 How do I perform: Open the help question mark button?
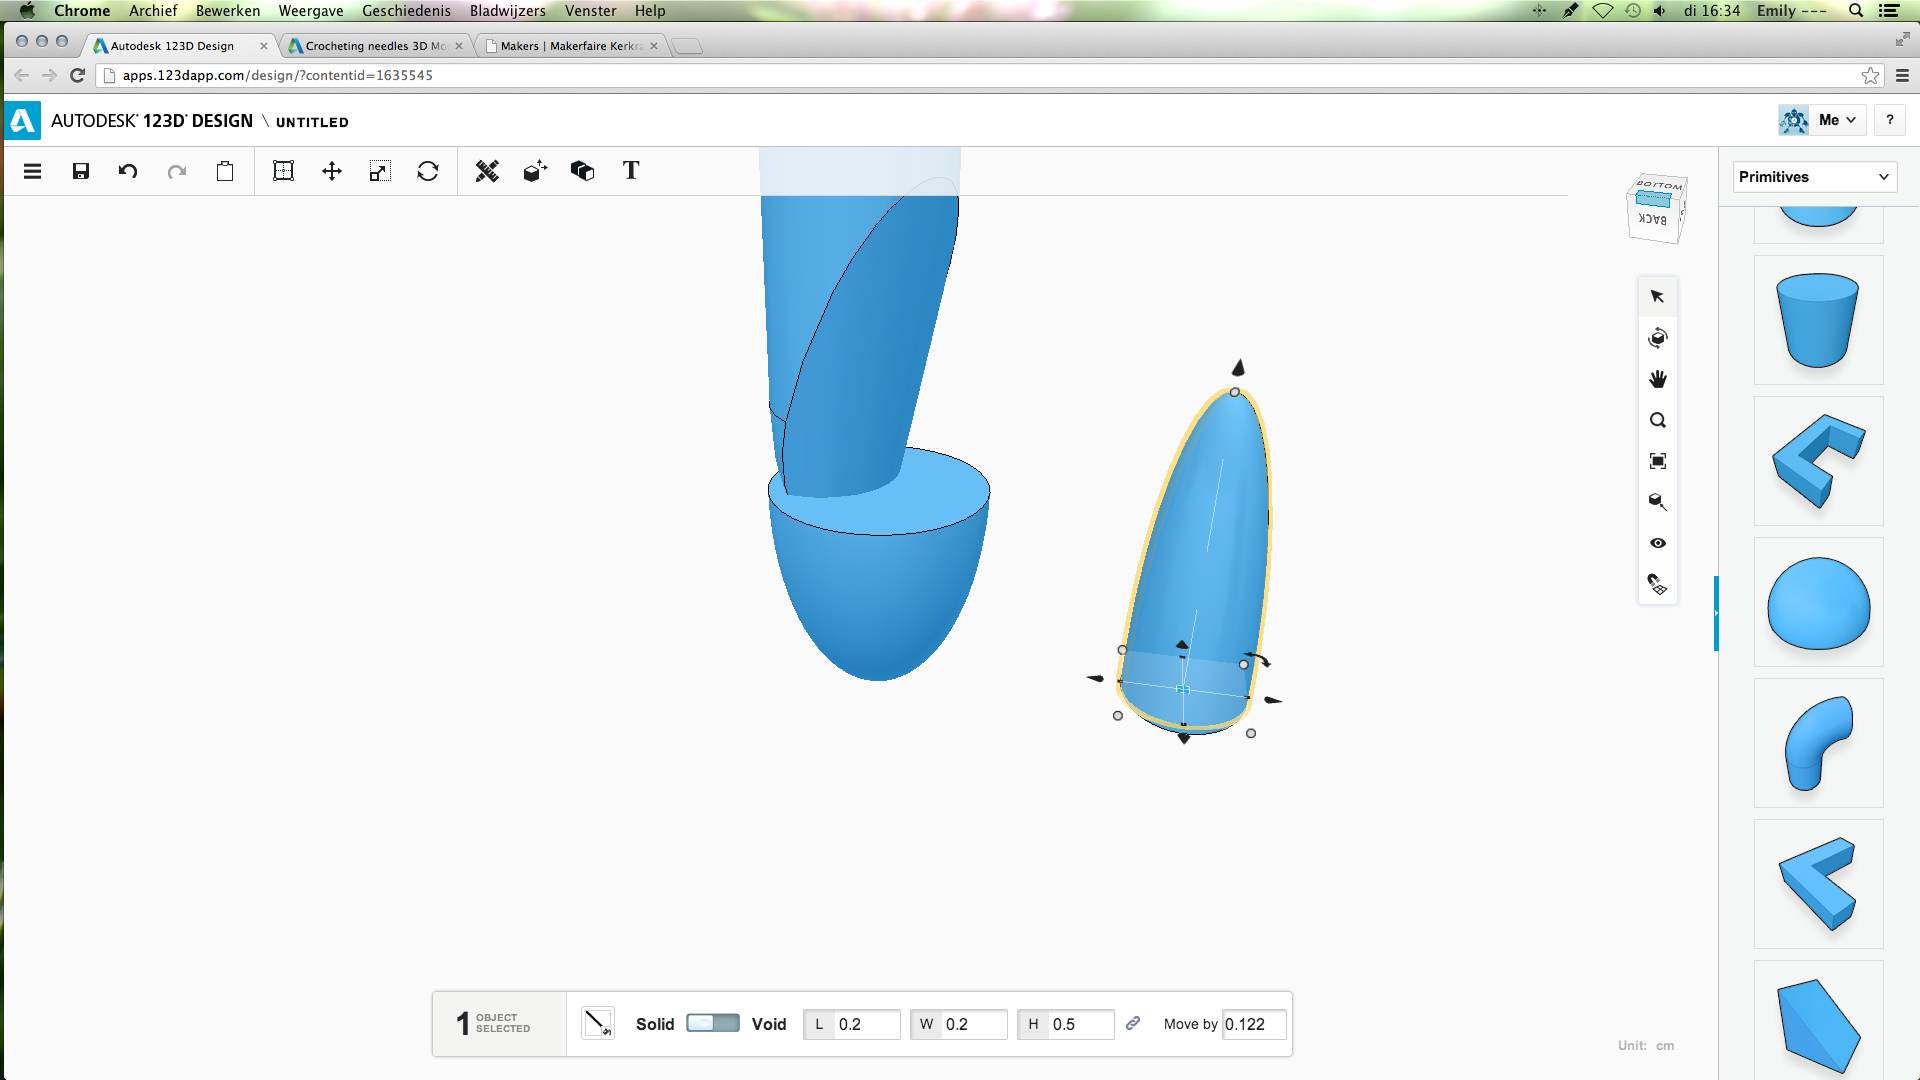pyautogui.click(x=1889, y=120)
